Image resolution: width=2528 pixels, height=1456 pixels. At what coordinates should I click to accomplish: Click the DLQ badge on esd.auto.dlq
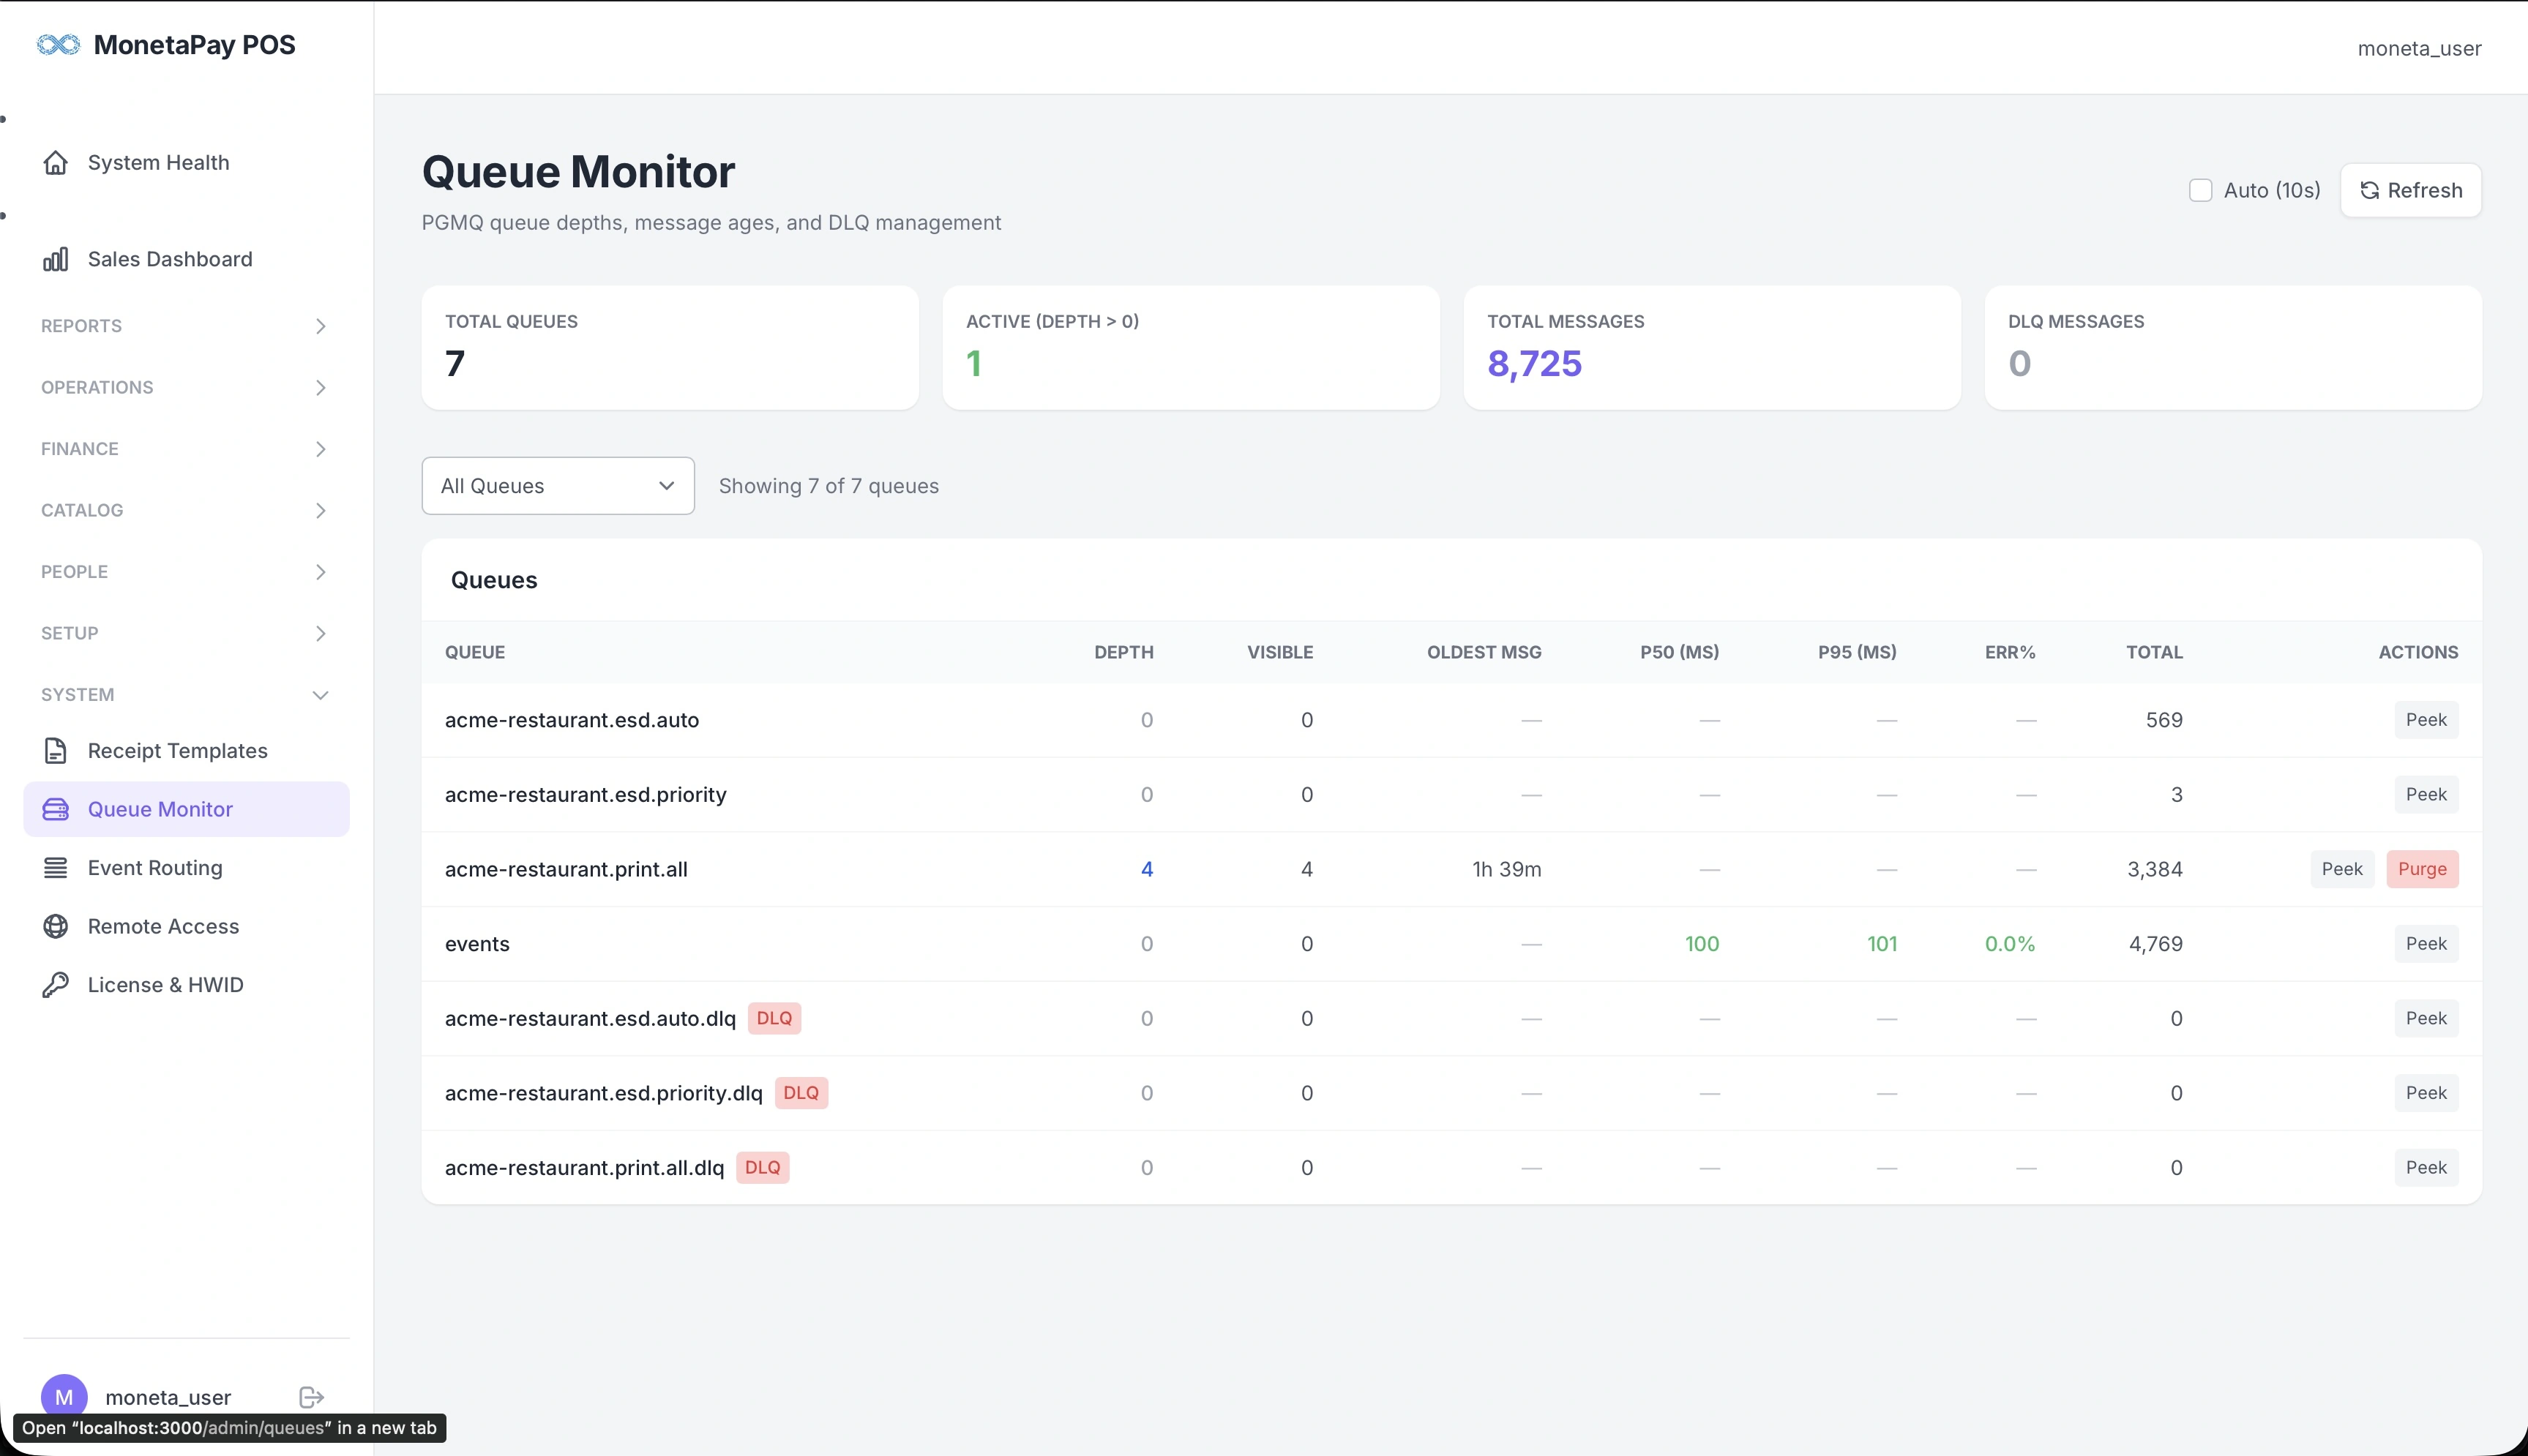pos(774,1019)
